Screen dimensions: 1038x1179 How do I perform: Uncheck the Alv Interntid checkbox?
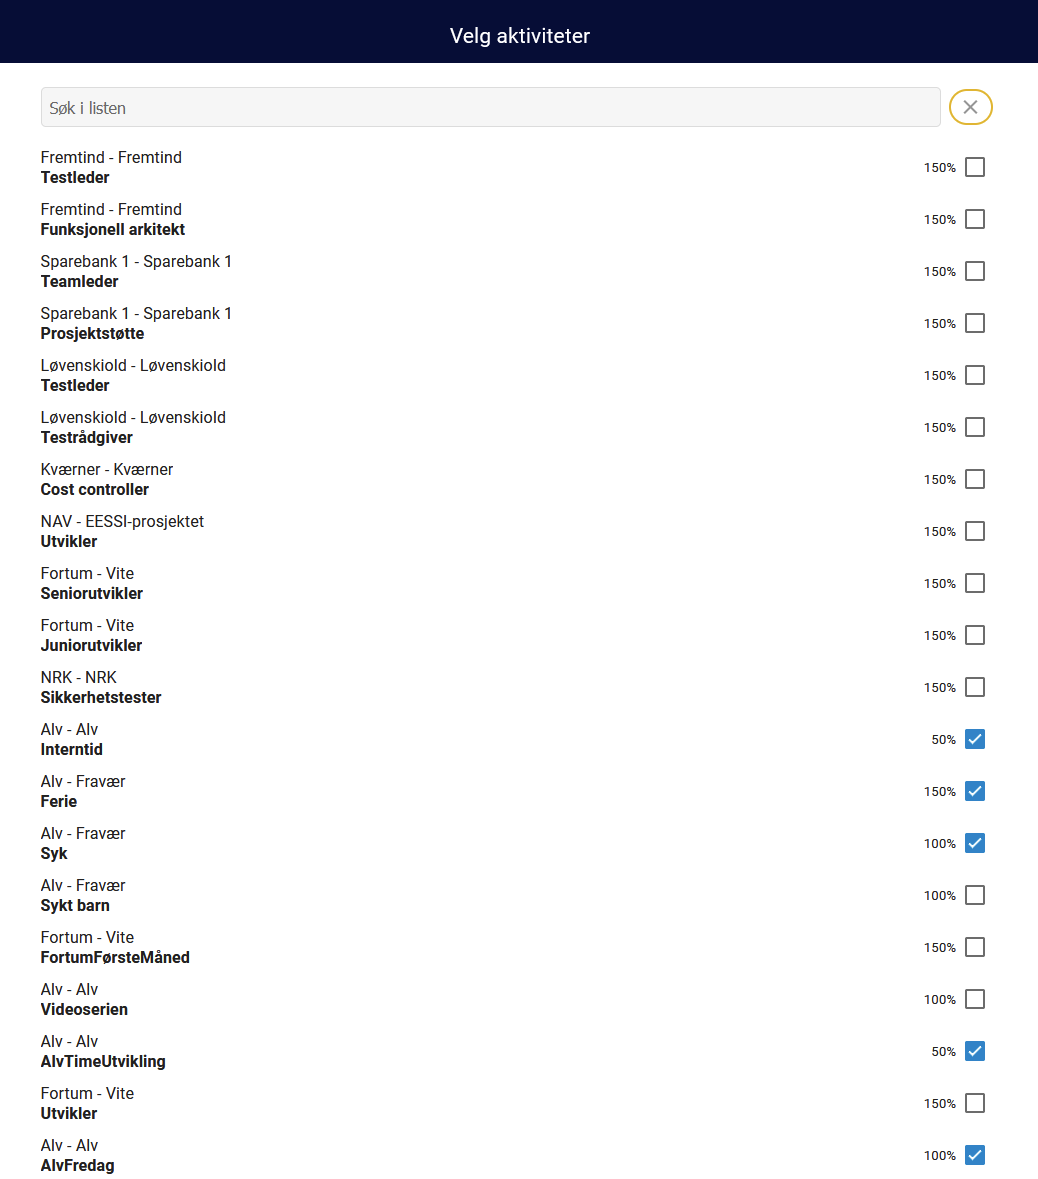coord(975,739)
